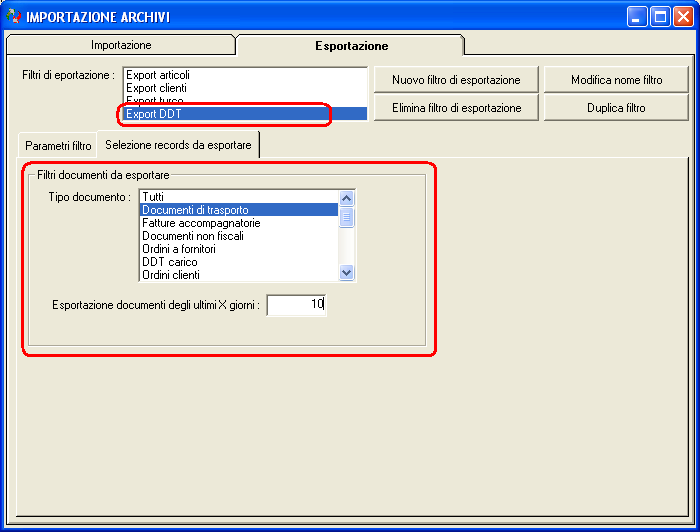This screenshot has width=700, height=532.
Task: Choose Documenti non fiscali document type
Action: pyautogui.click(x=239, y=236)
